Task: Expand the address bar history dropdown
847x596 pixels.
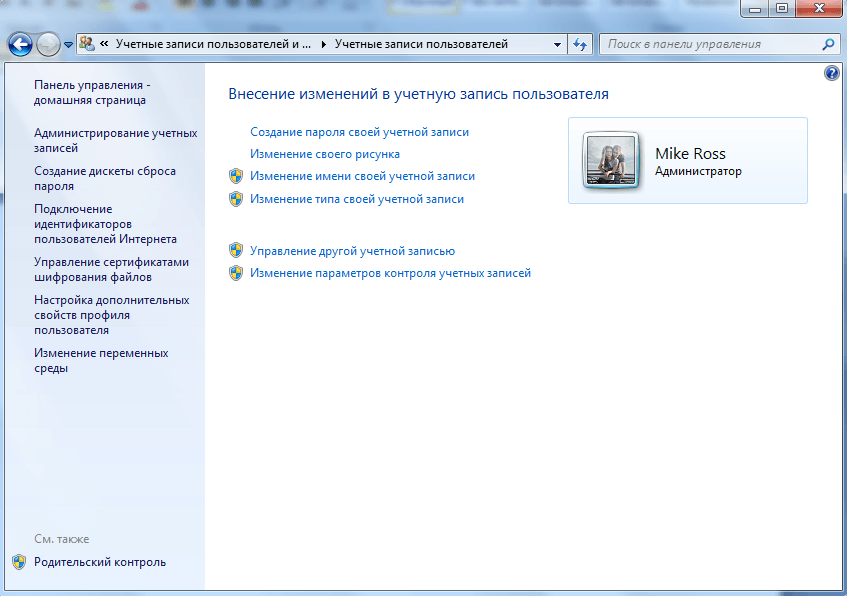Action: pos(557,45)
